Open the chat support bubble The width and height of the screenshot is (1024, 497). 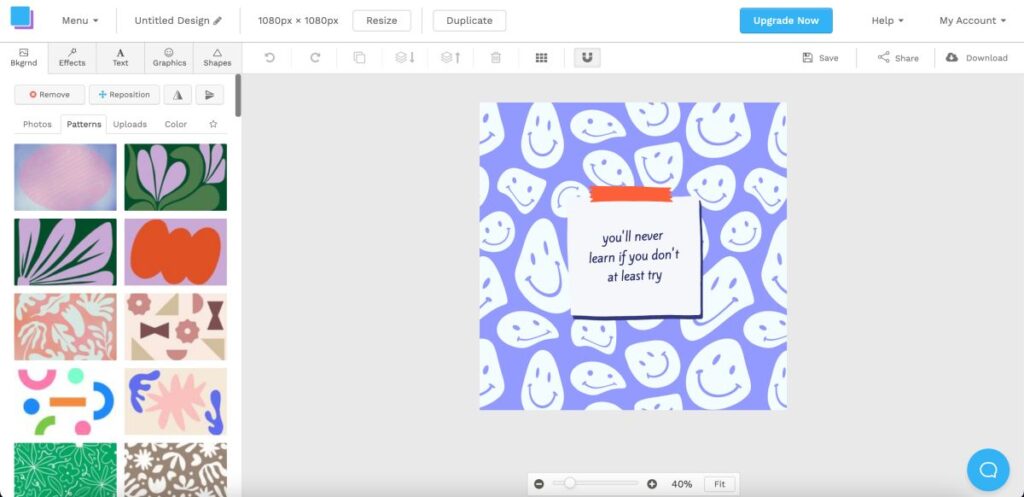coord(988,470)
